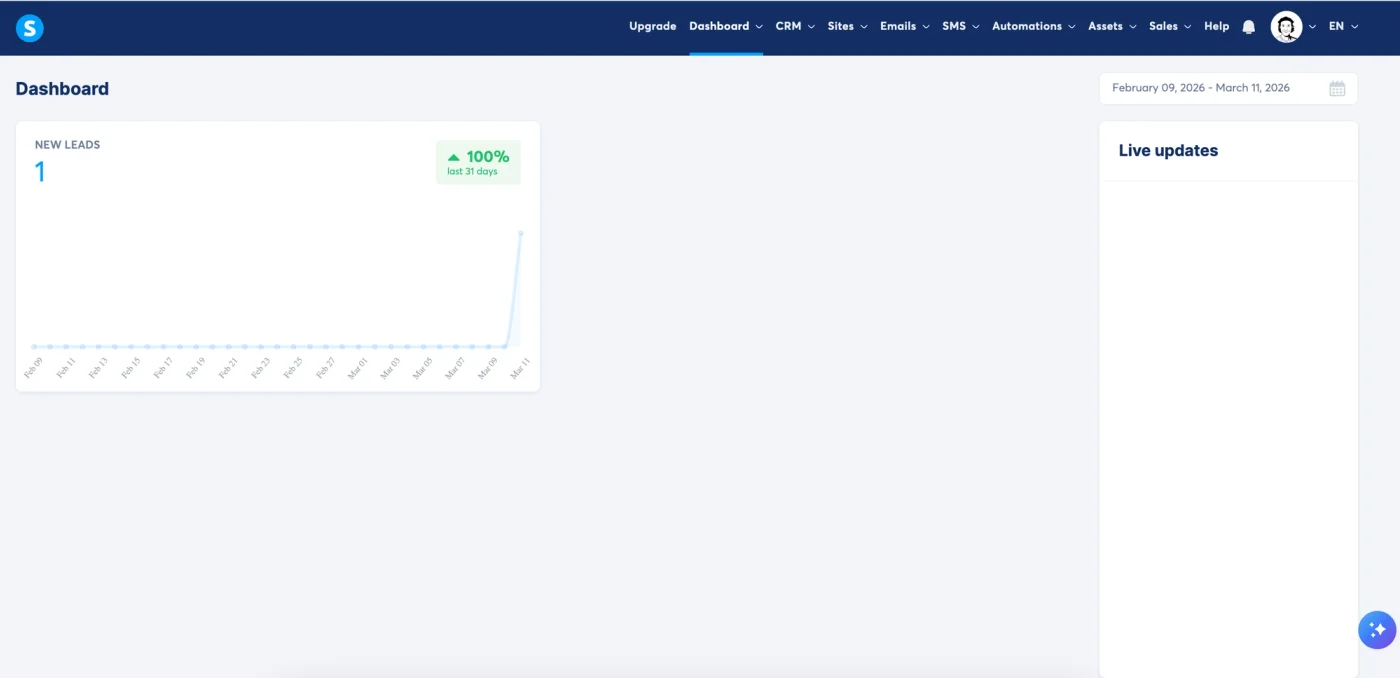Expand the Sales dropdown

point(1168,26)
